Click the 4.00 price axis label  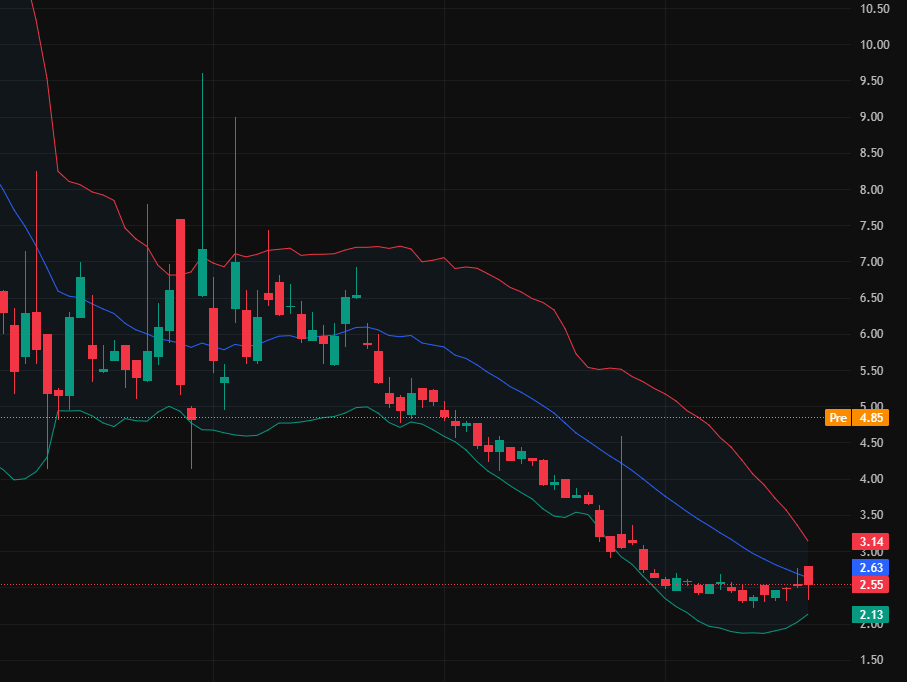tap(871, 479)
